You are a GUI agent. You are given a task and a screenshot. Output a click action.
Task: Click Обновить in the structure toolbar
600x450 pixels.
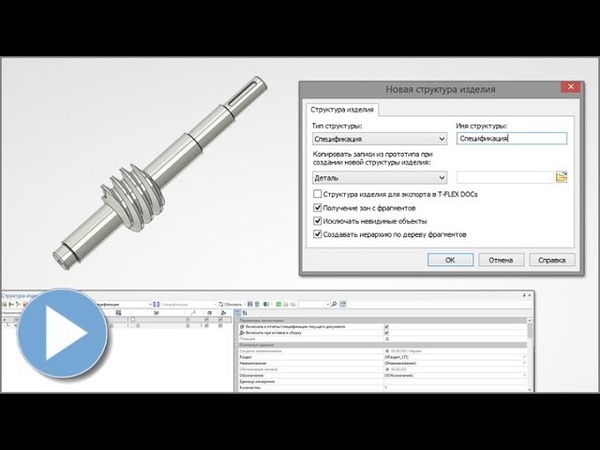click(230, 304)
